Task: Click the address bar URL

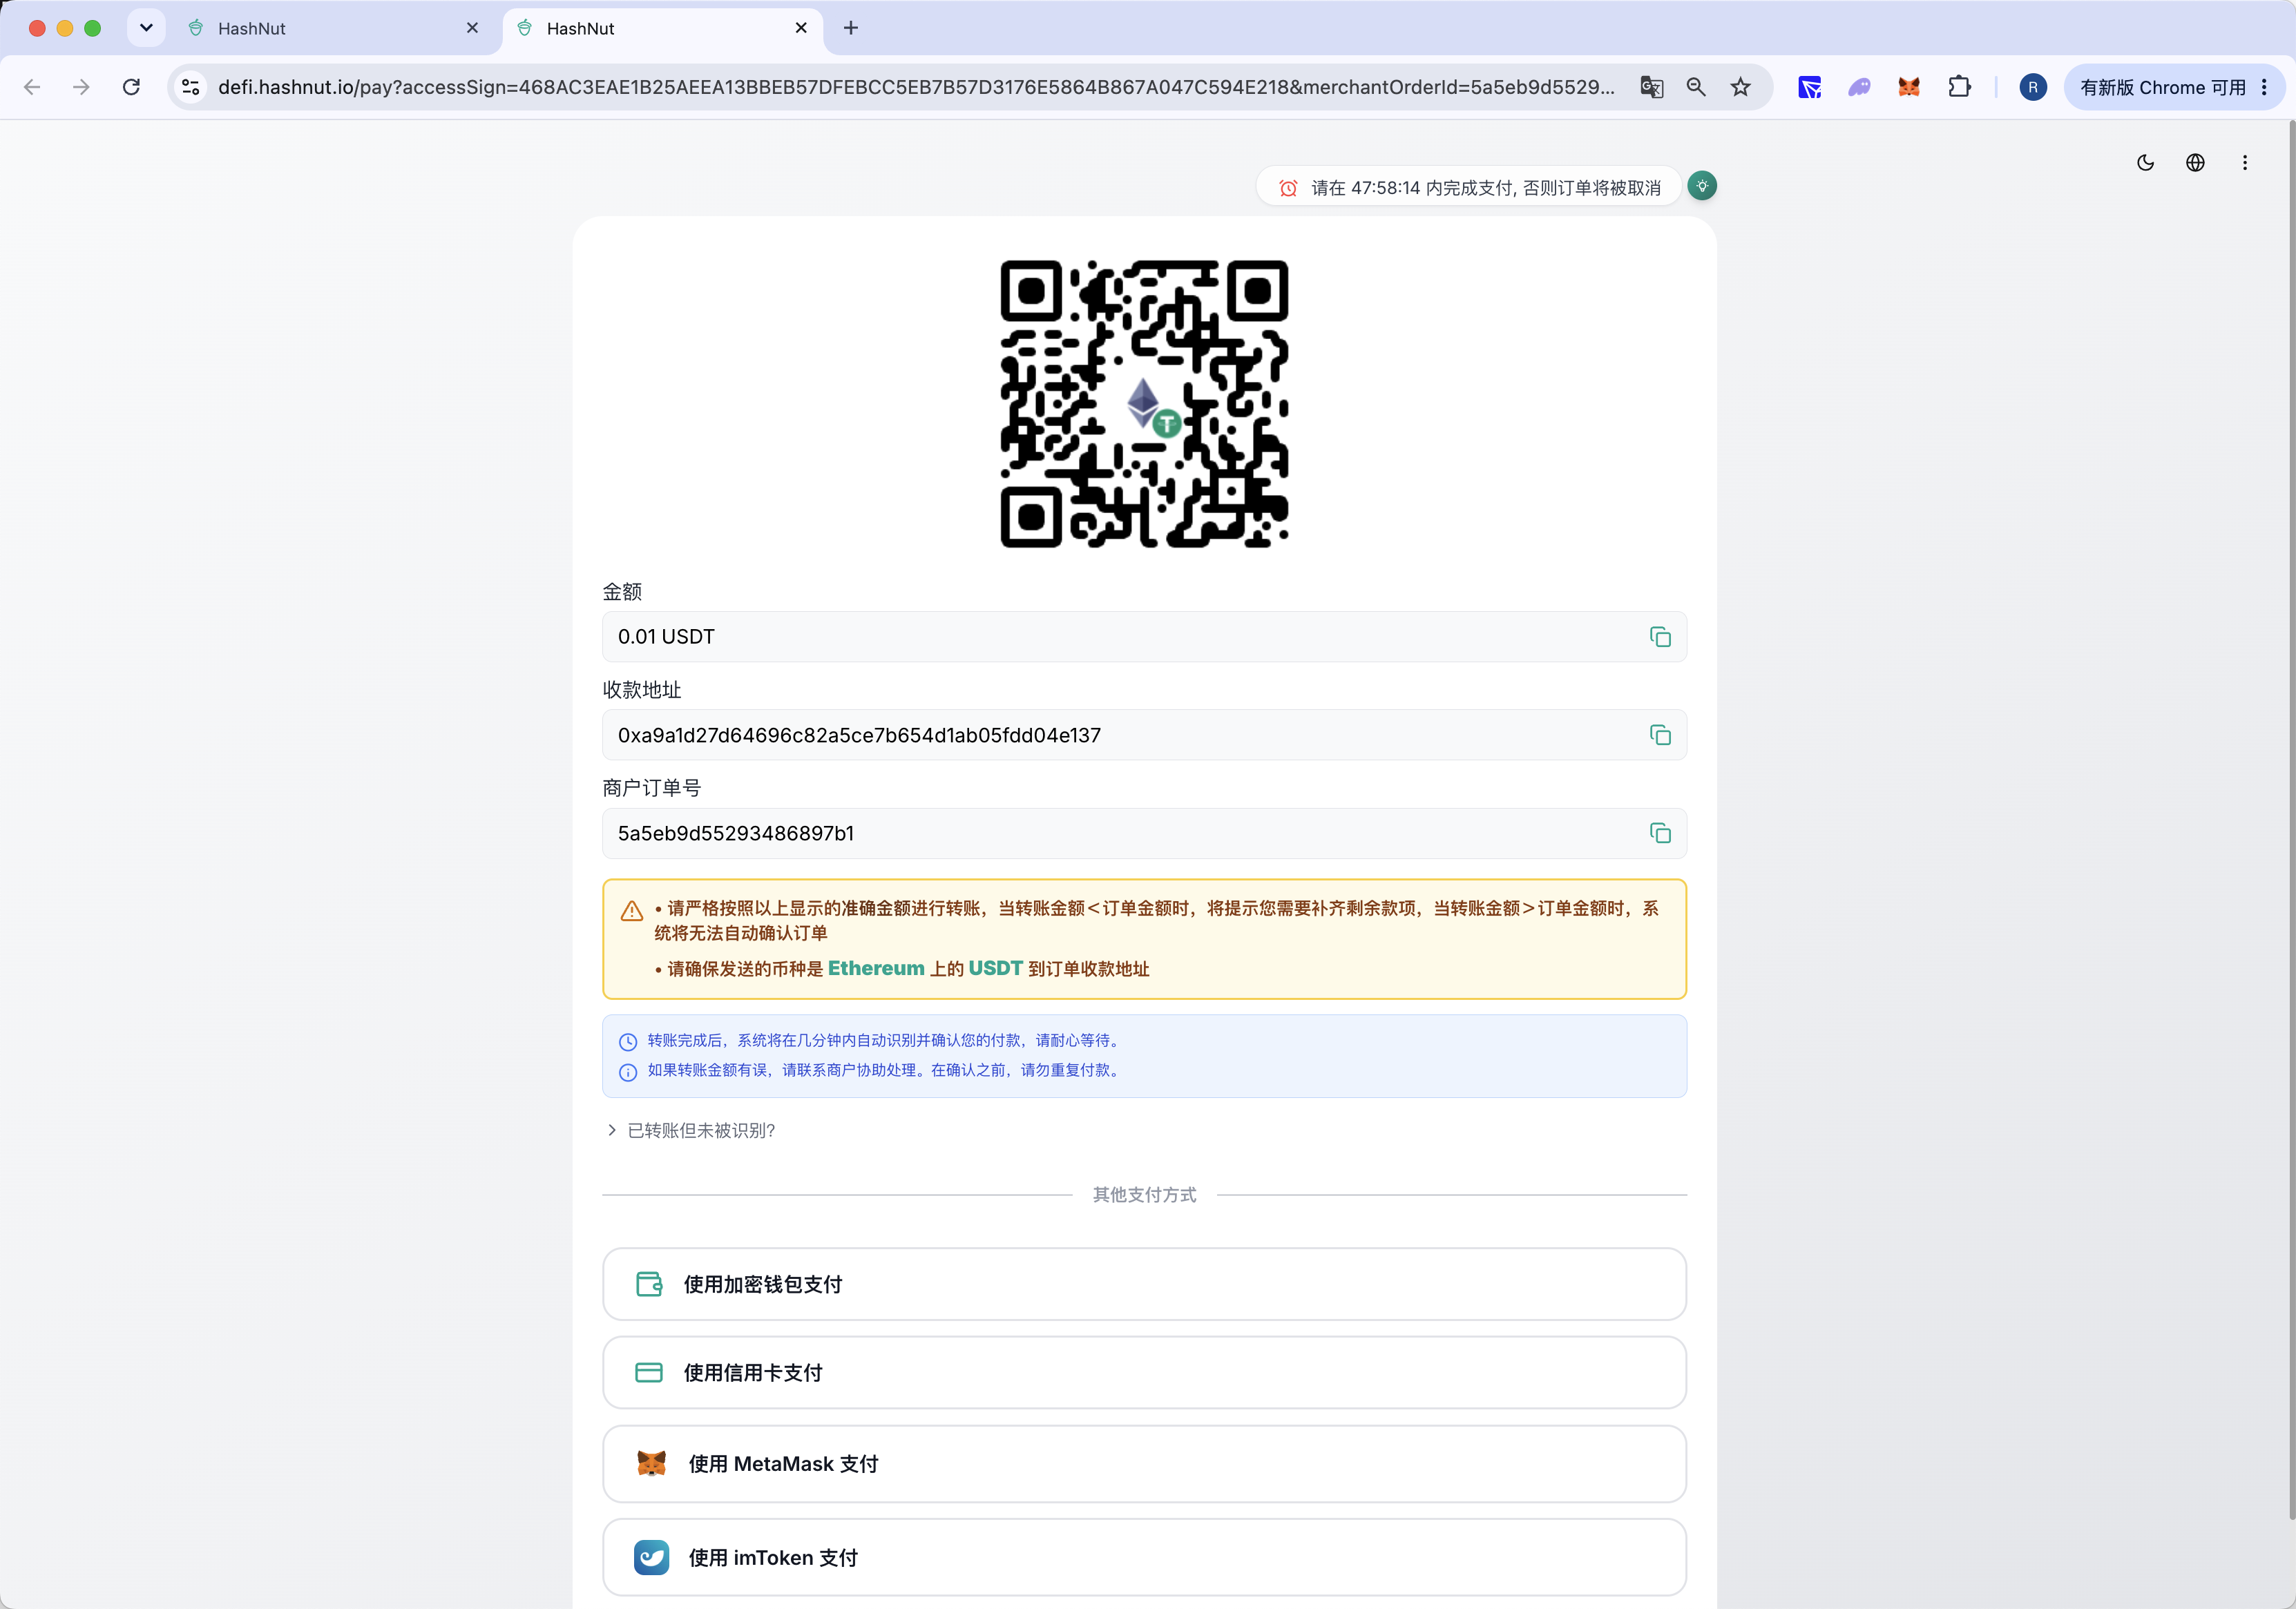Action: (916, 87)
